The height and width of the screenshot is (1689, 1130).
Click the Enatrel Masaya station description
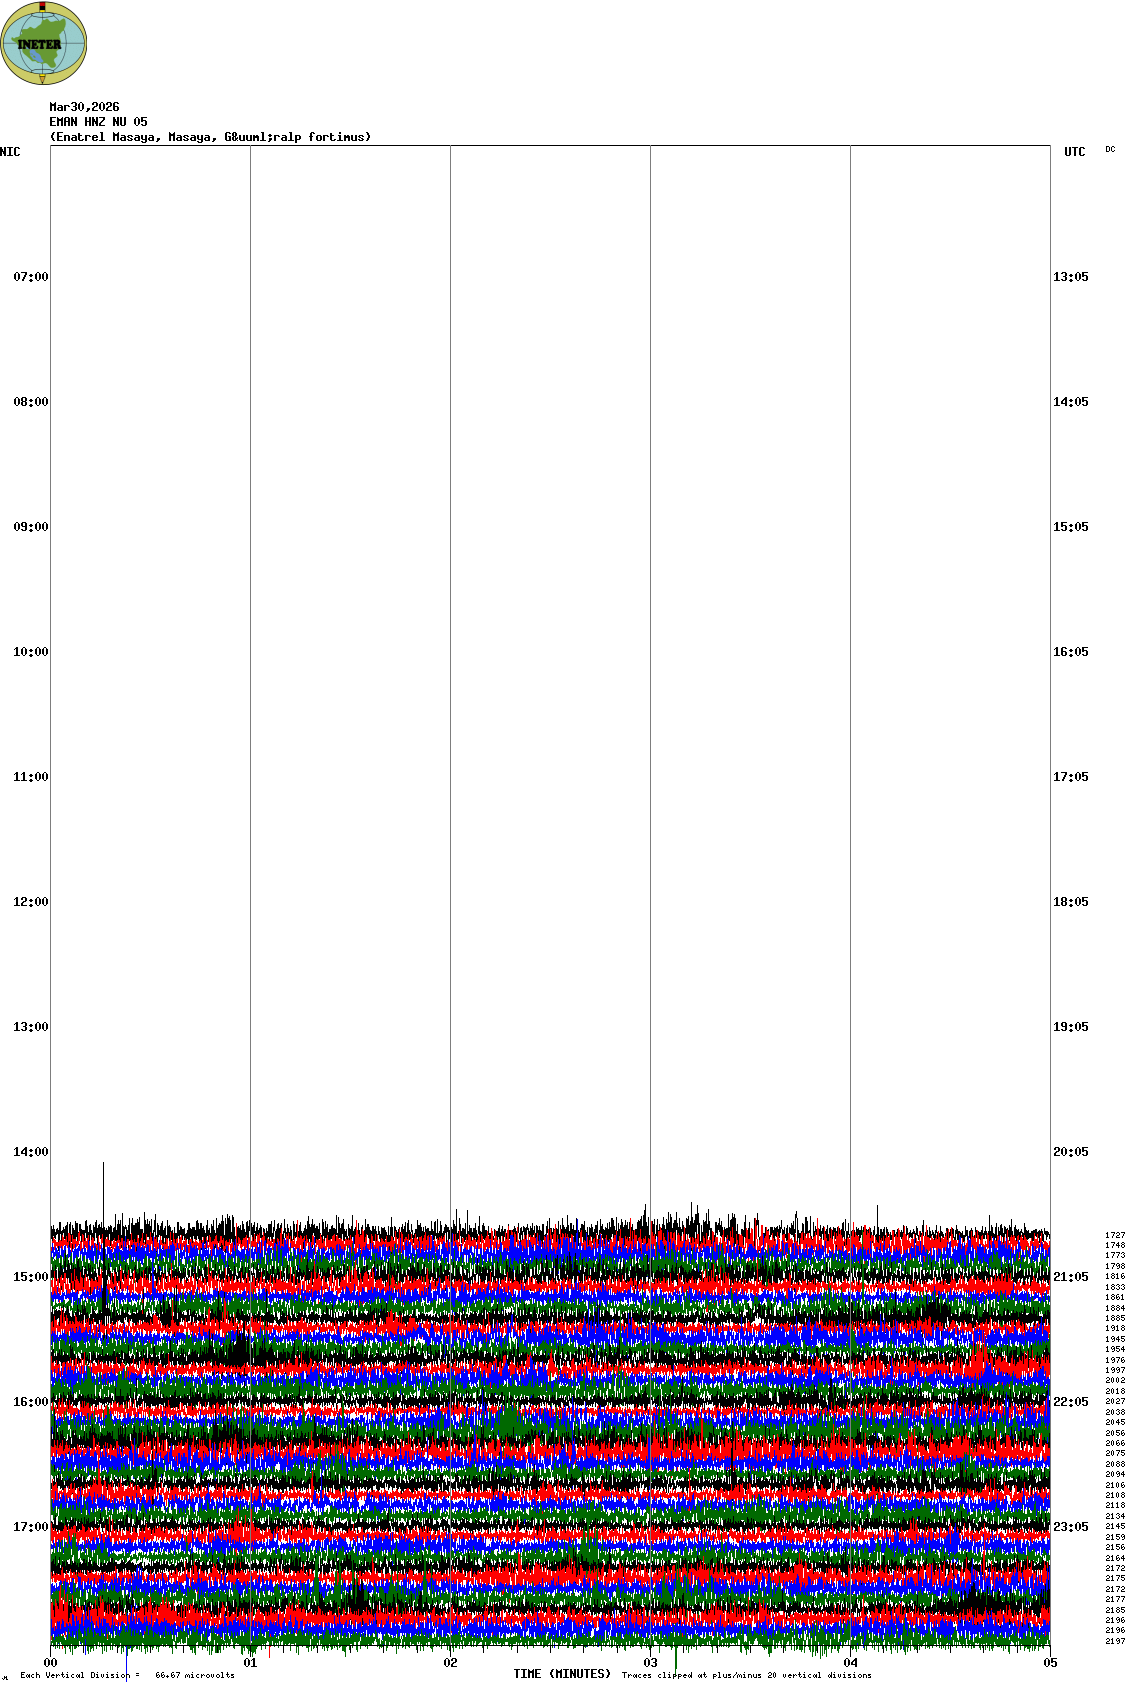210,137
